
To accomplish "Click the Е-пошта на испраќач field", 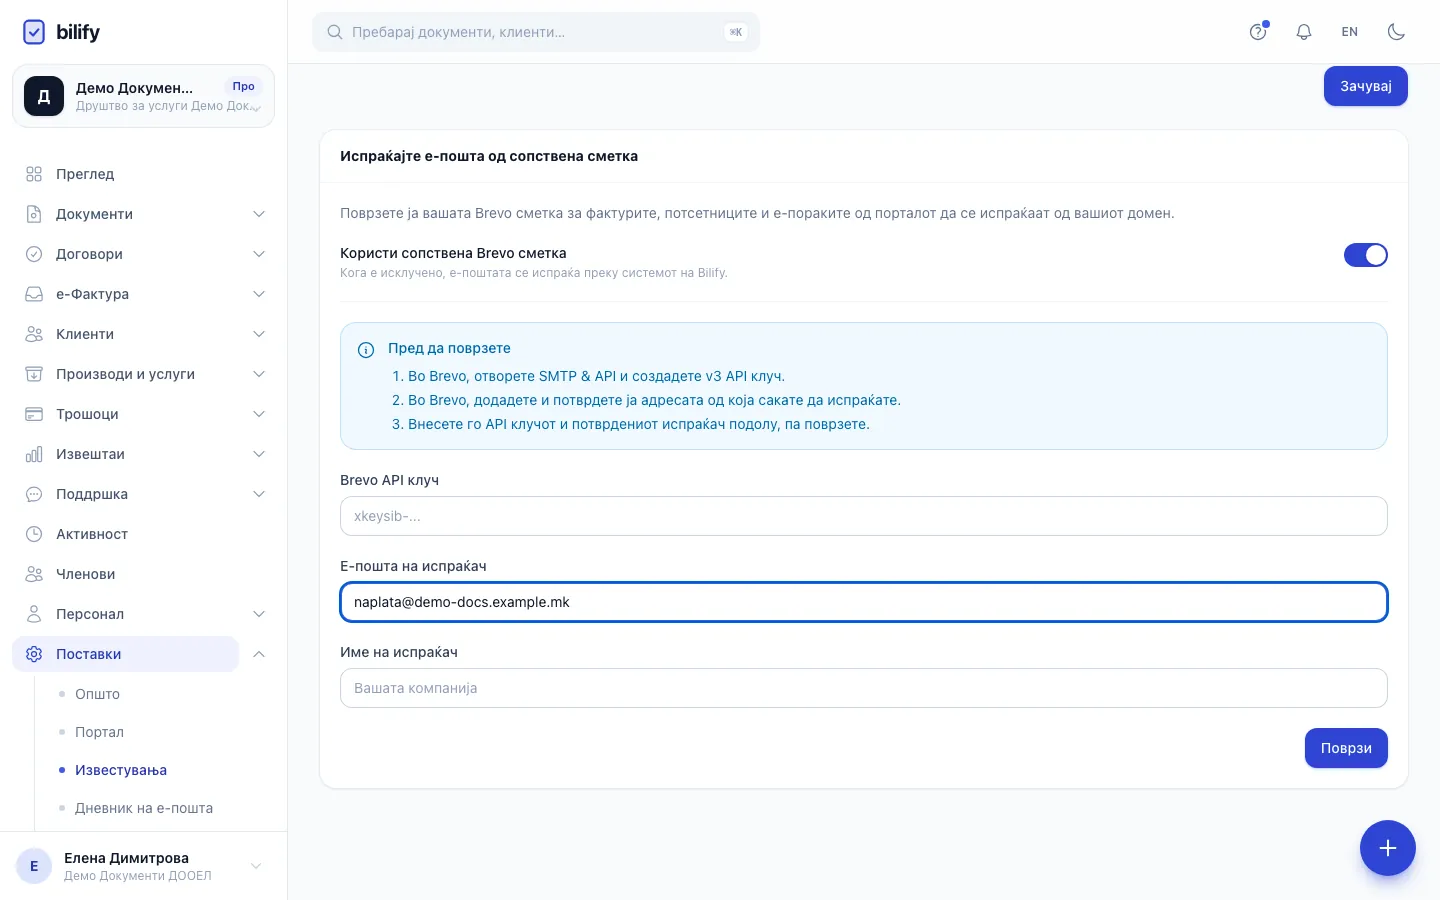I will click(x=864, y=602).
